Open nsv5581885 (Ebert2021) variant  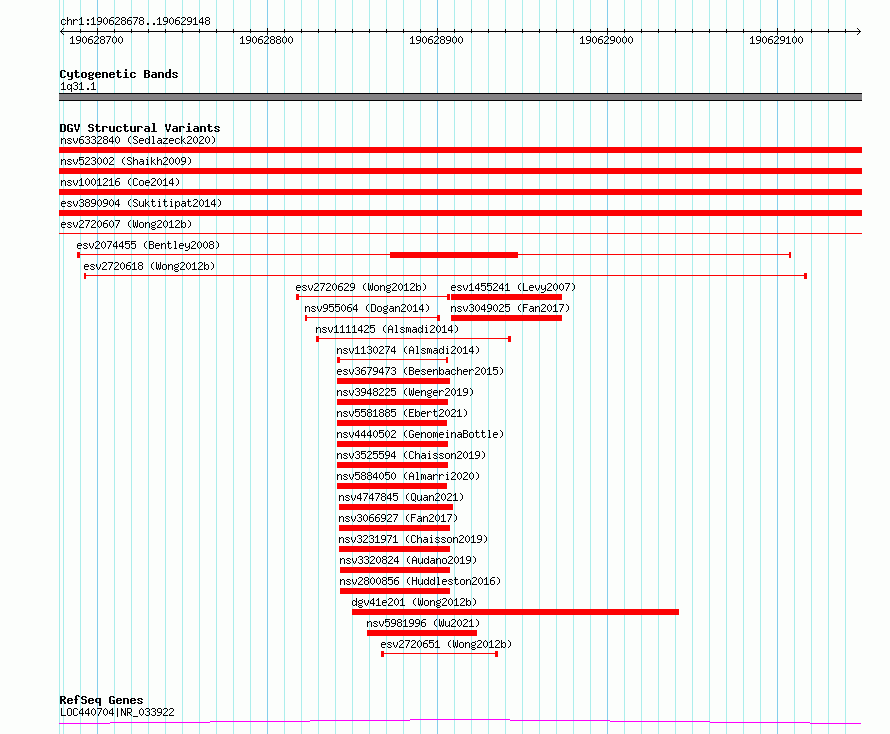click(x=402, y=413)
